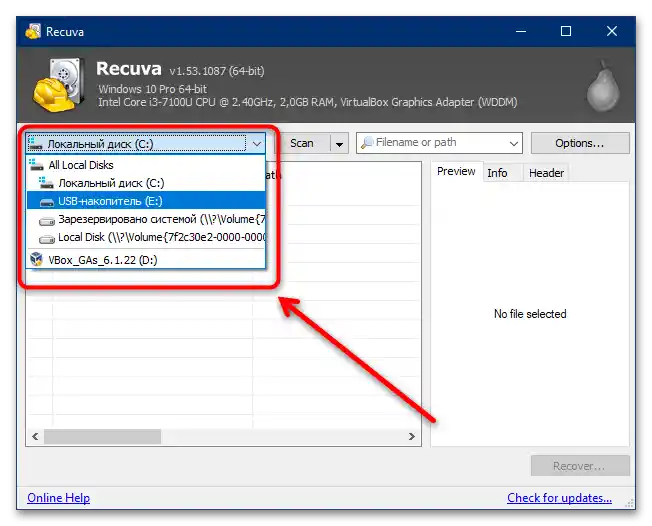Click the Recuva title bar app icon
This screenshot has height=526, width=652.
click(x=33, y=31)
